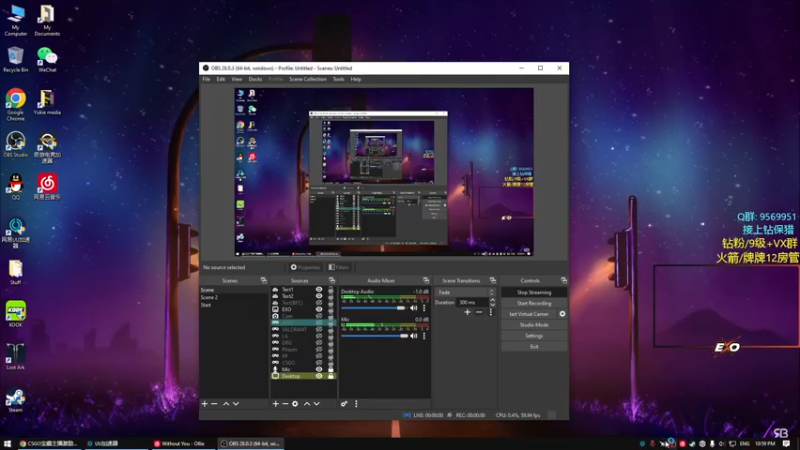Open Desktop Audio channel three-dot options
800x450 pixels.
[424, 308]
